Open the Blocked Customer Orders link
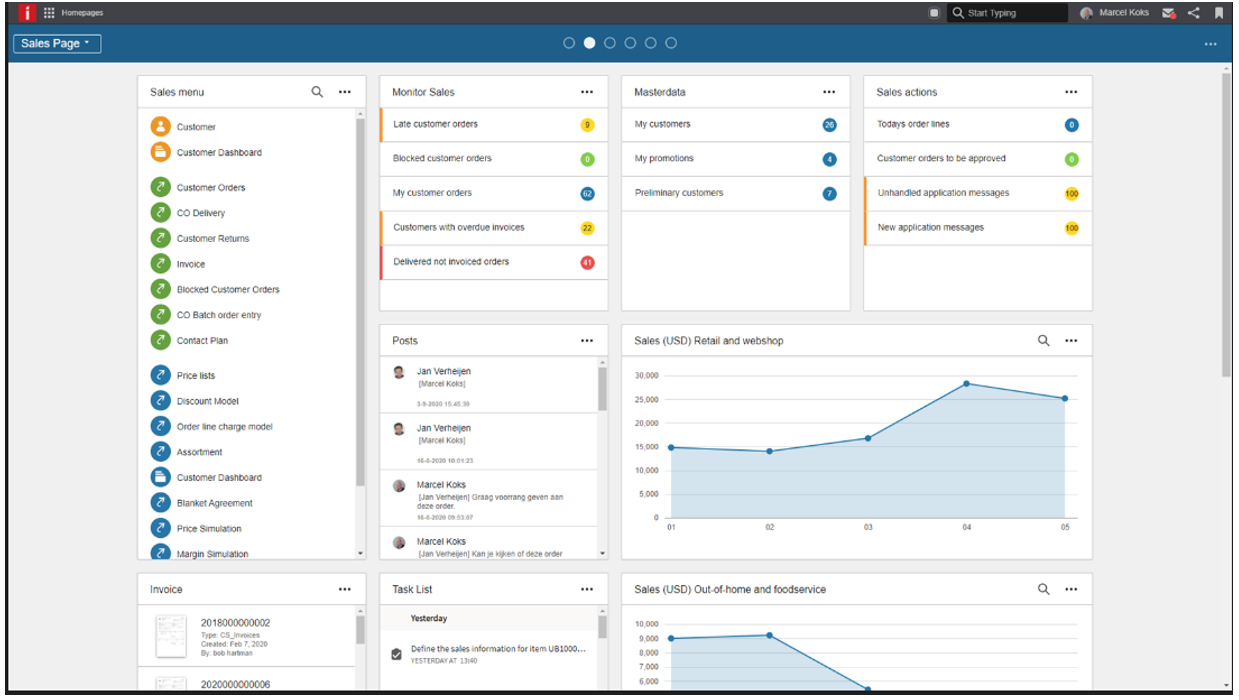1239x700 pixels. point(228,290)
